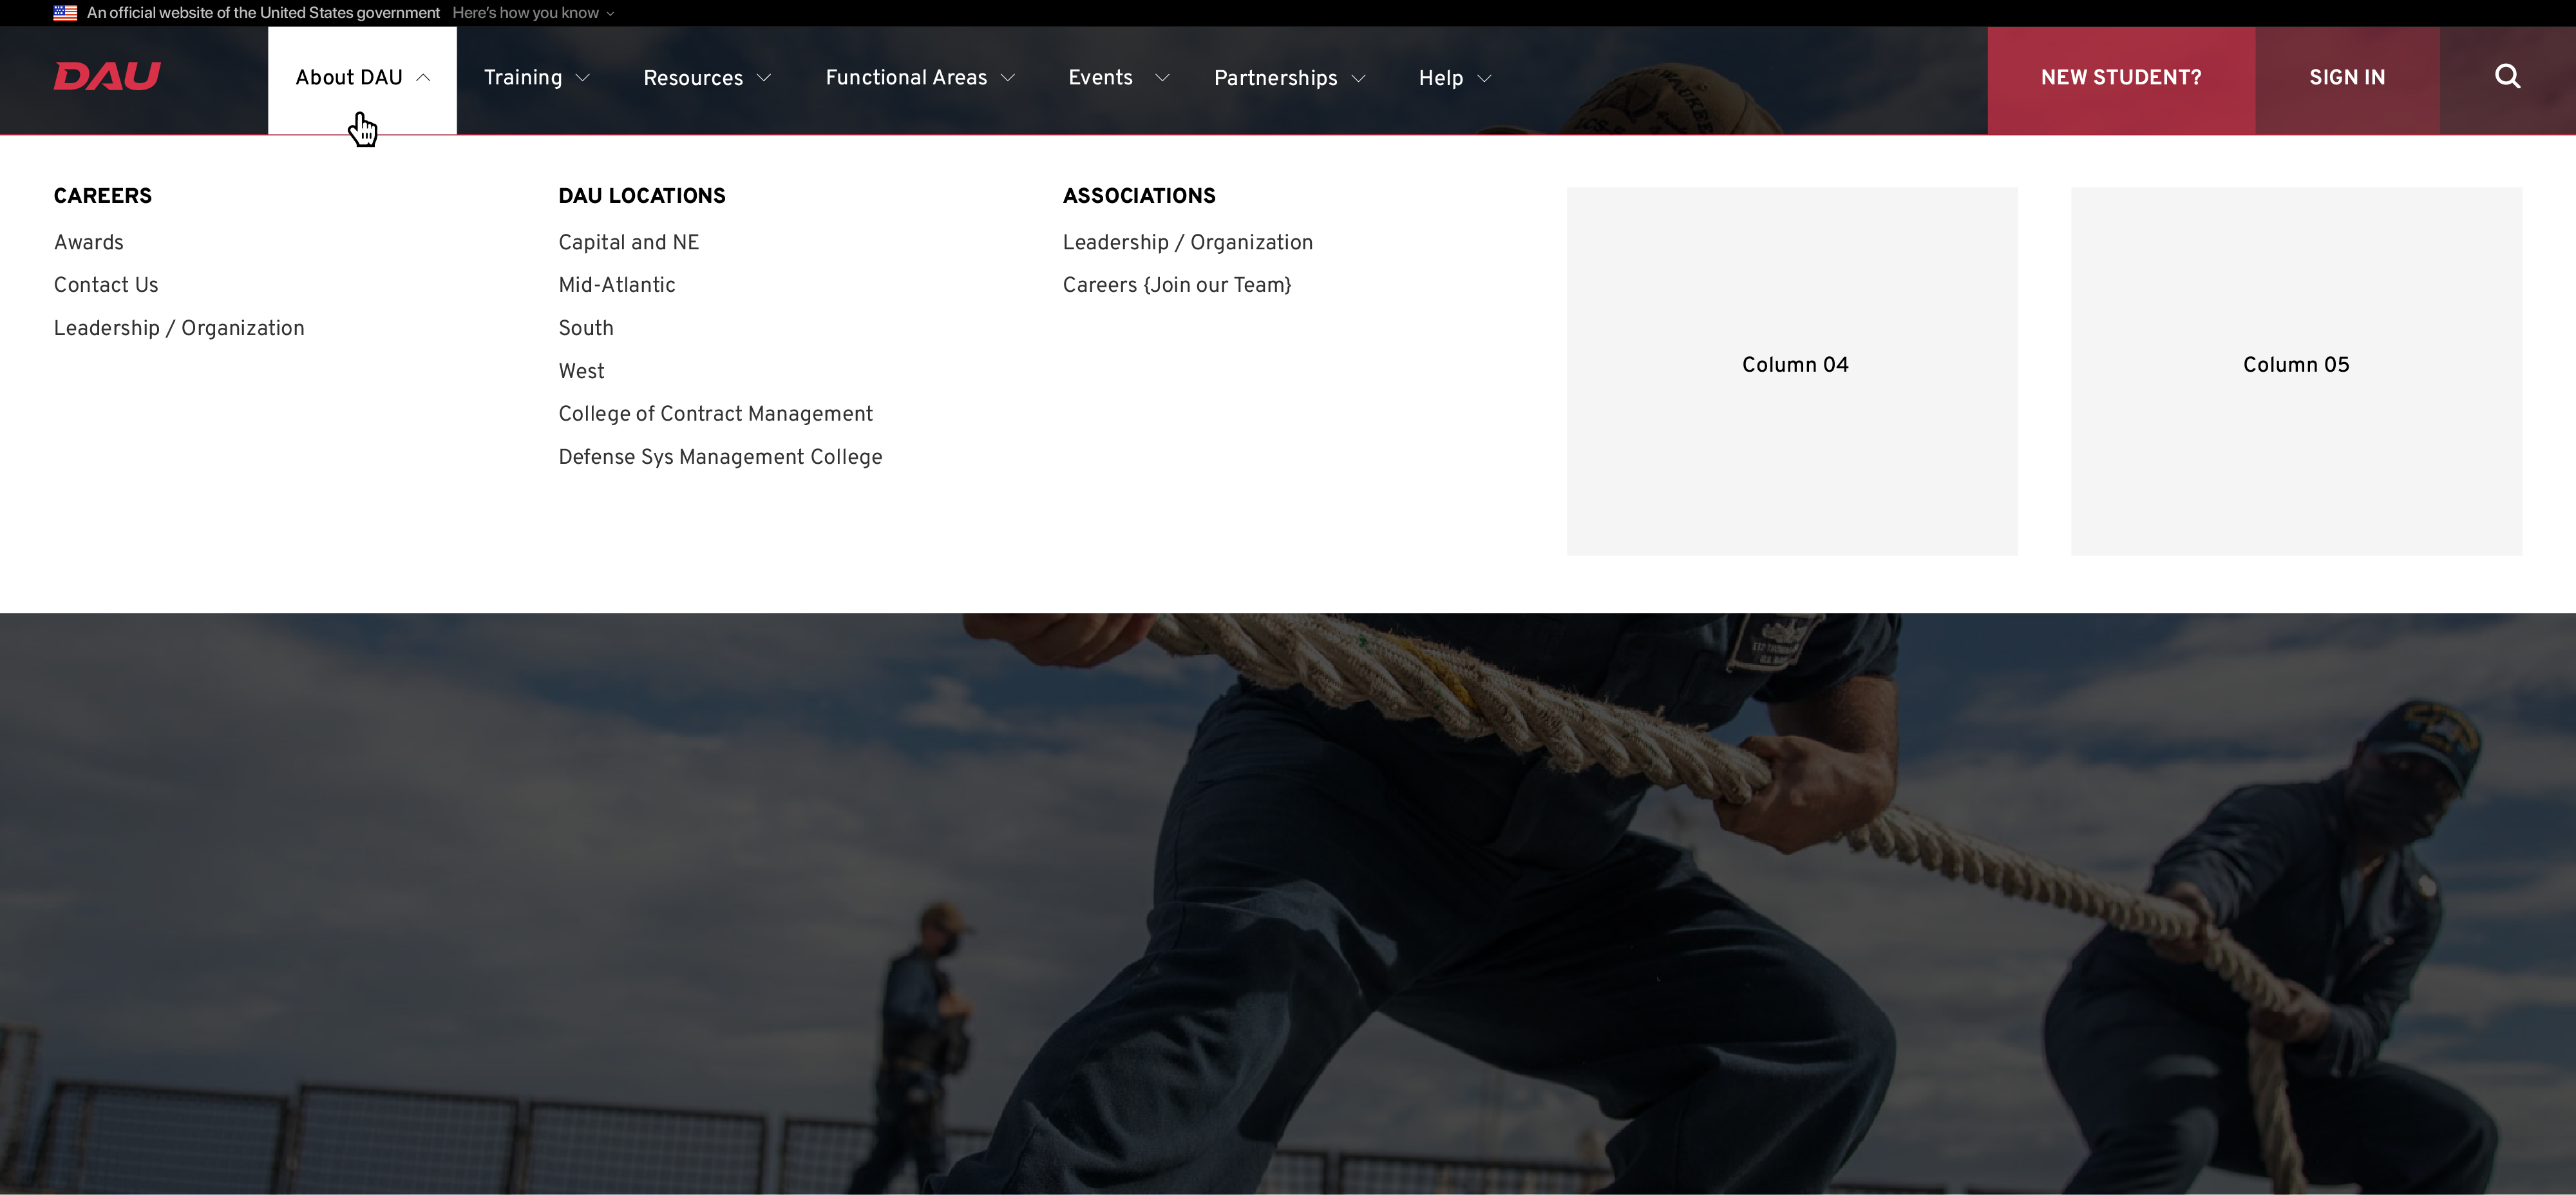
Task: Open the Awards link
Action: (89, 242)
